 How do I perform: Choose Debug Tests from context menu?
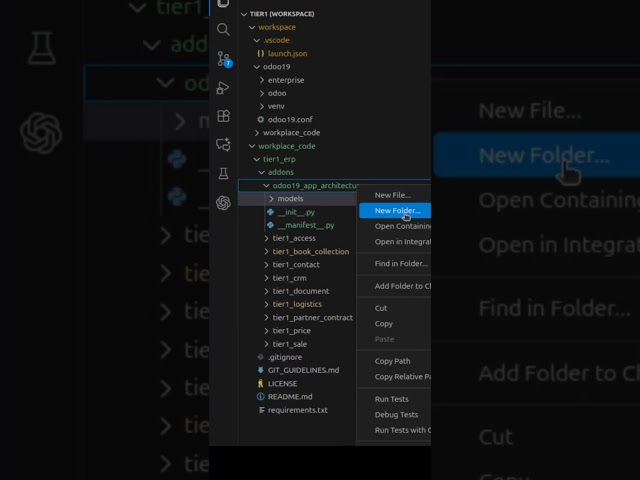pyautogui.click(x=395, y=415)
